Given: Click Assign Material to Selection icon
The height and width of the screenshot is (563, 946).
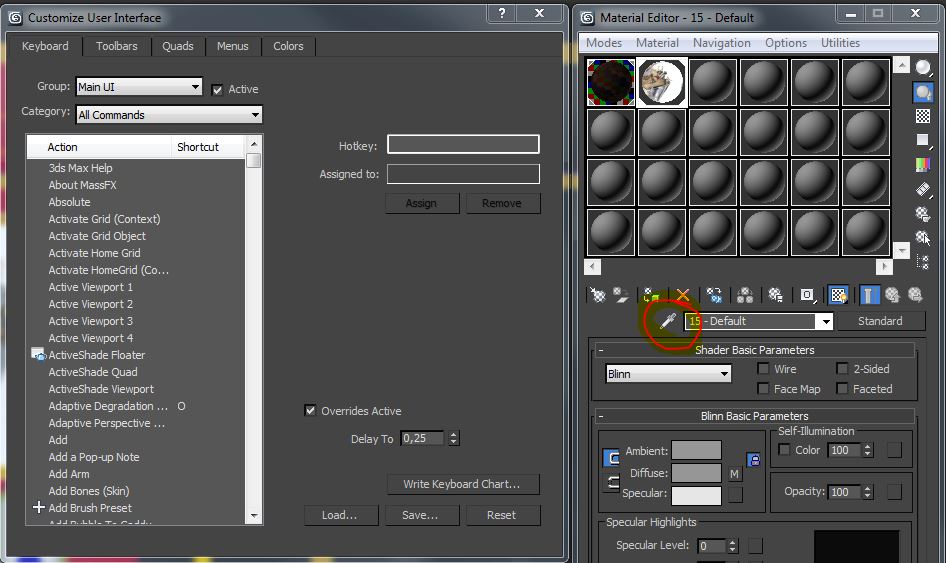Looking at the screenshot, I should 651,294.
